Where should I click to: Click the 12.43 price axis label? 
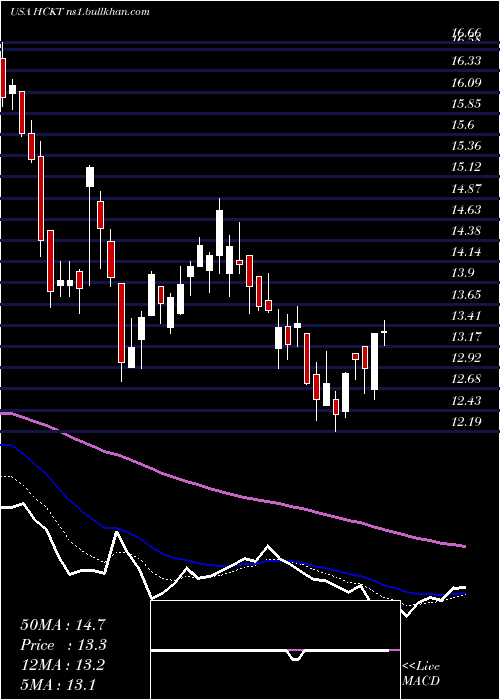point(466,400)
